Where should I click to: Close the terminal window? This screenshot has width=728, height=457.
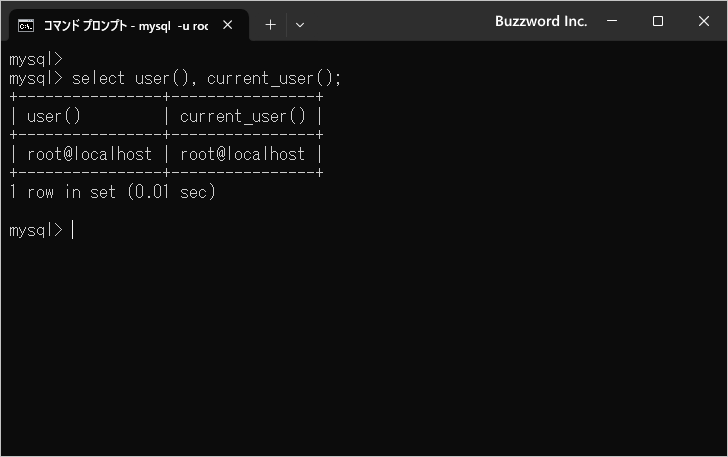(x=704, y=21)
